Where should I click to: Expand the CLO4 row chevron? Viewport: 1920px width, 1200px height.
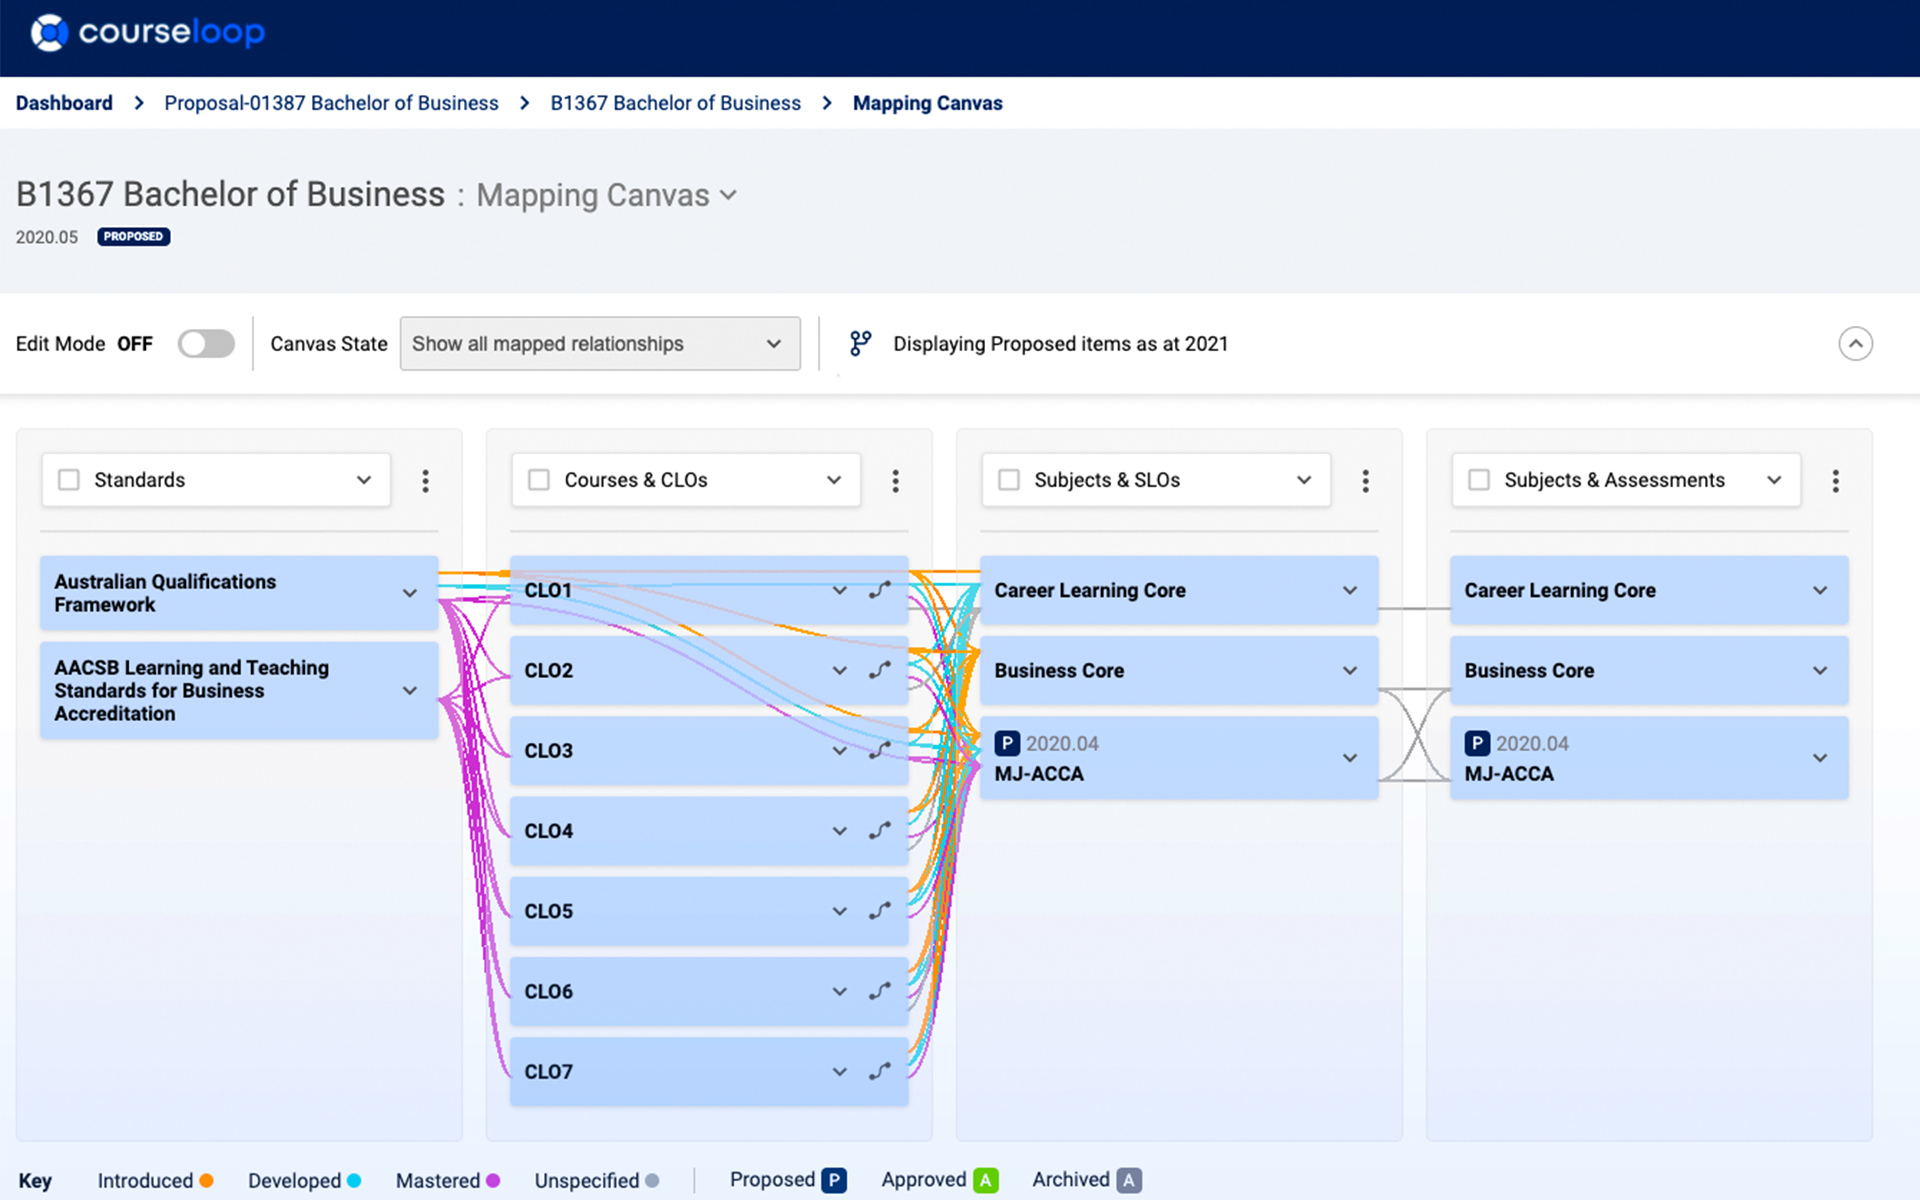(840, 831)
